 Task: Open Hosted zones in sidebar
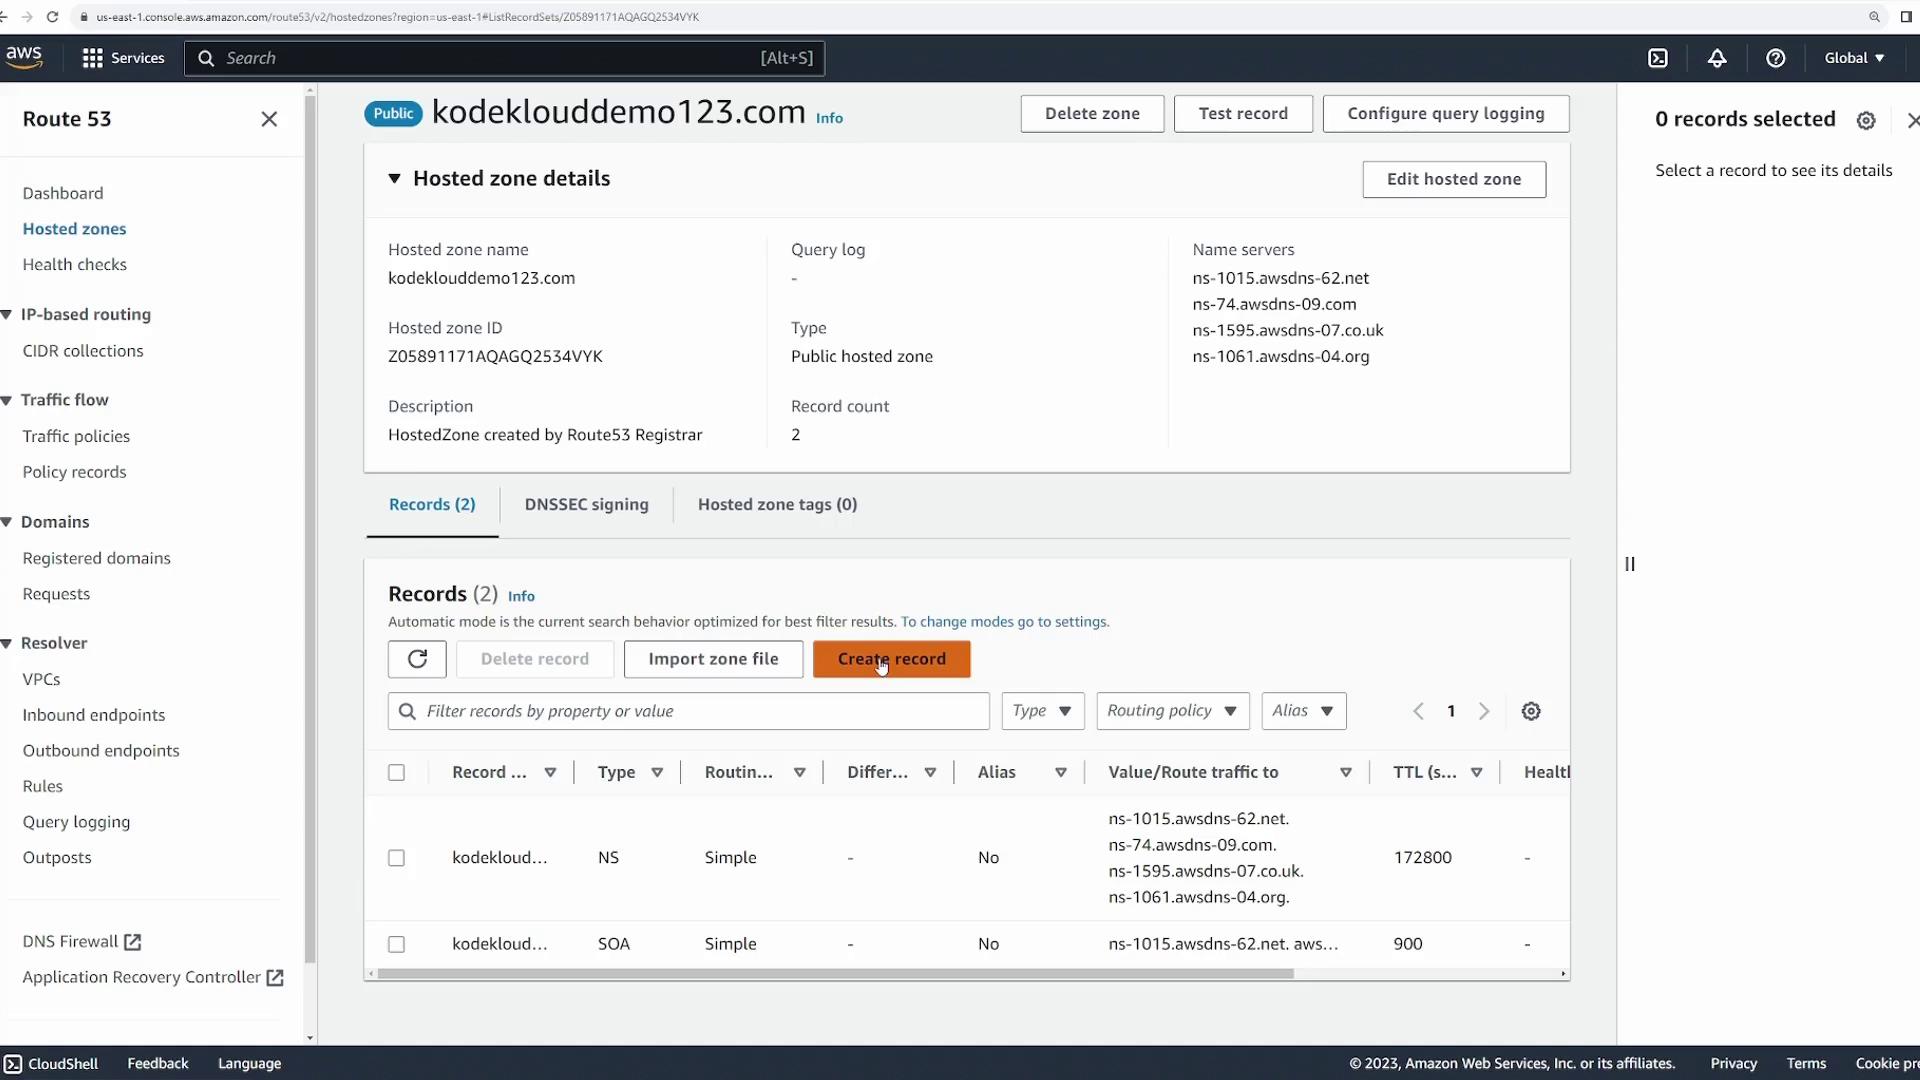(74, 229)
